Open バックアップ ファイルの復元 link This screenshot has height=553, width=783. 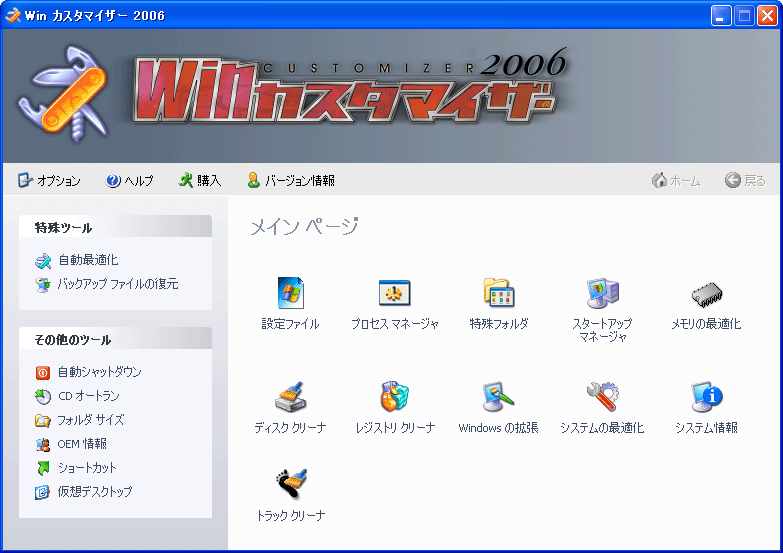[118, 284]
